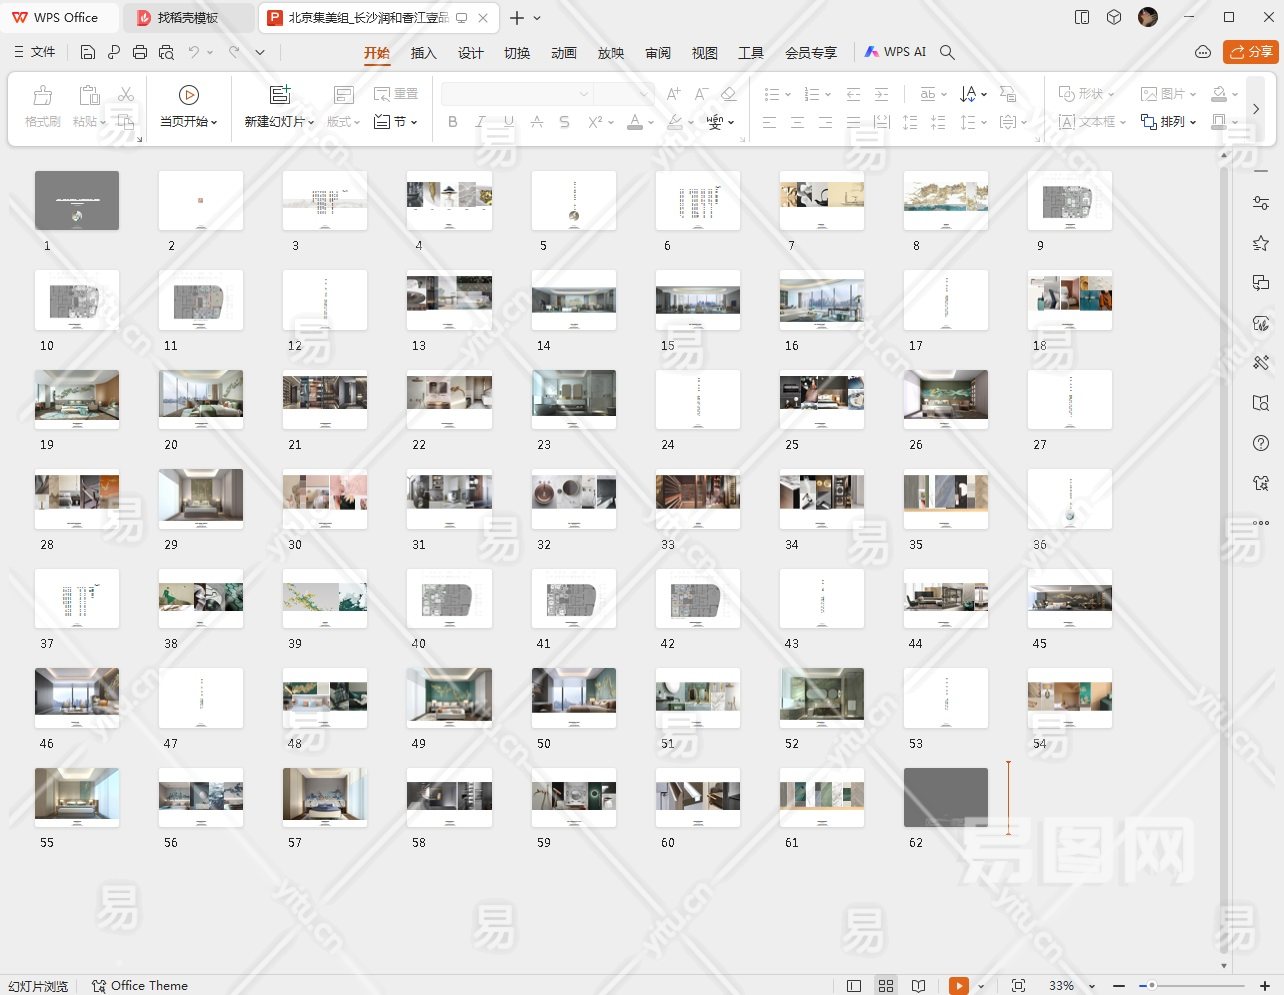Image resolution: width=1284 pixels, height=995 pixels.
Task: Open the 节 section dropdown
Action: (x=396, y=122)
